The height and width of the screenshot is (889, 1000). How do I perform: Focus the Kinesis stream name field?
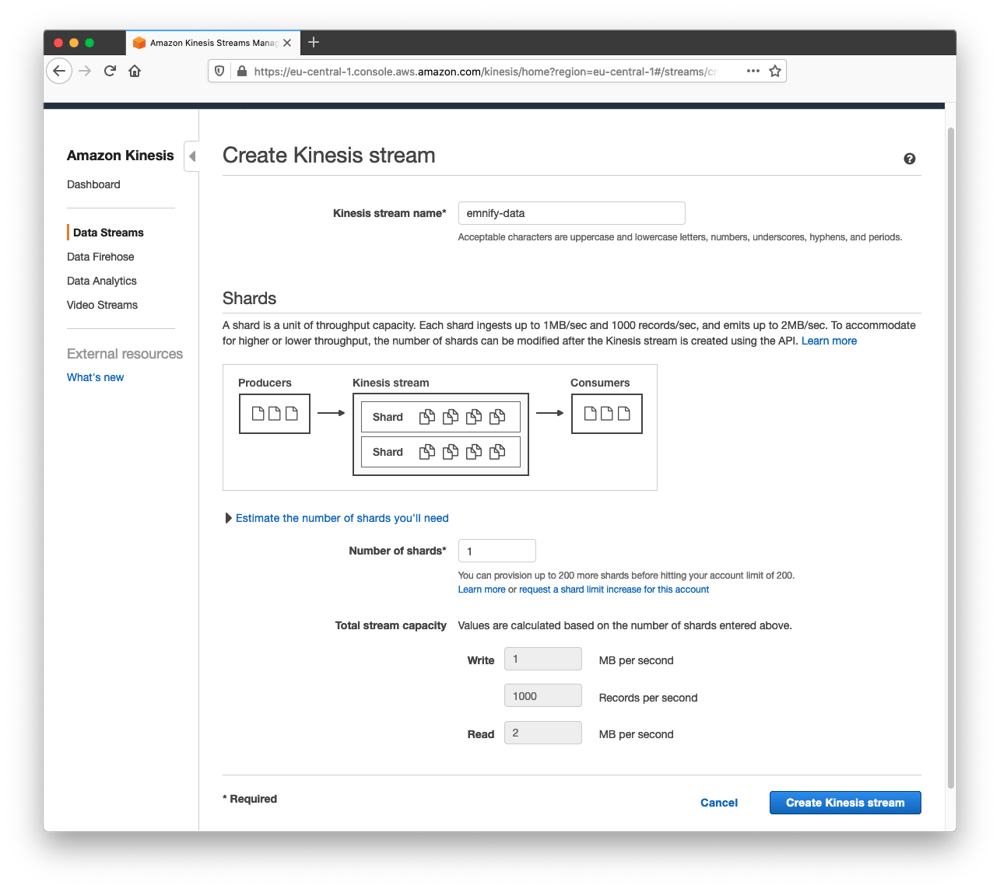pyautogui.click(x=571, y=213)
